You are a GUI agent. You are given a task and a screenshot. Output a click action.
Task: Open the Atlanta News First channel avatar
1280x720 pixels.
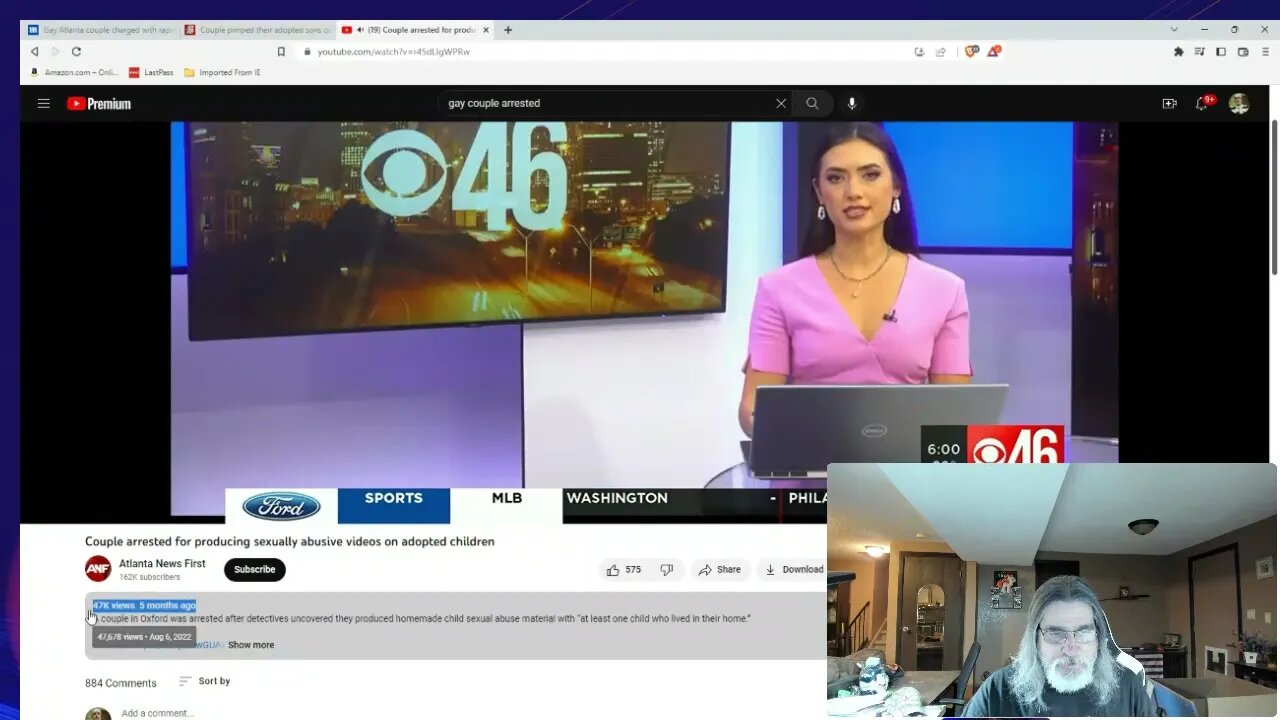coord(98,569)
